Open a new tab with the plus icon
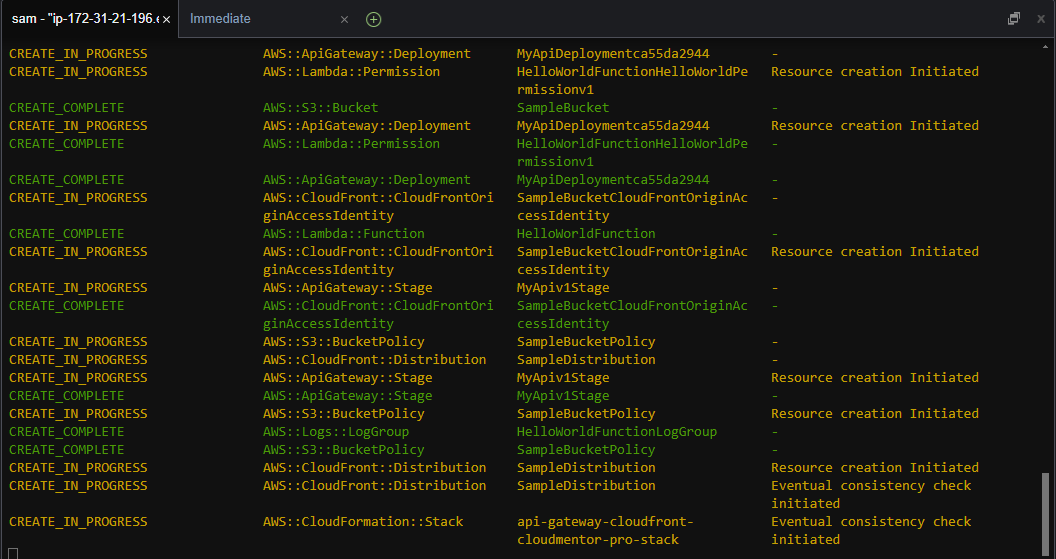 373,19
